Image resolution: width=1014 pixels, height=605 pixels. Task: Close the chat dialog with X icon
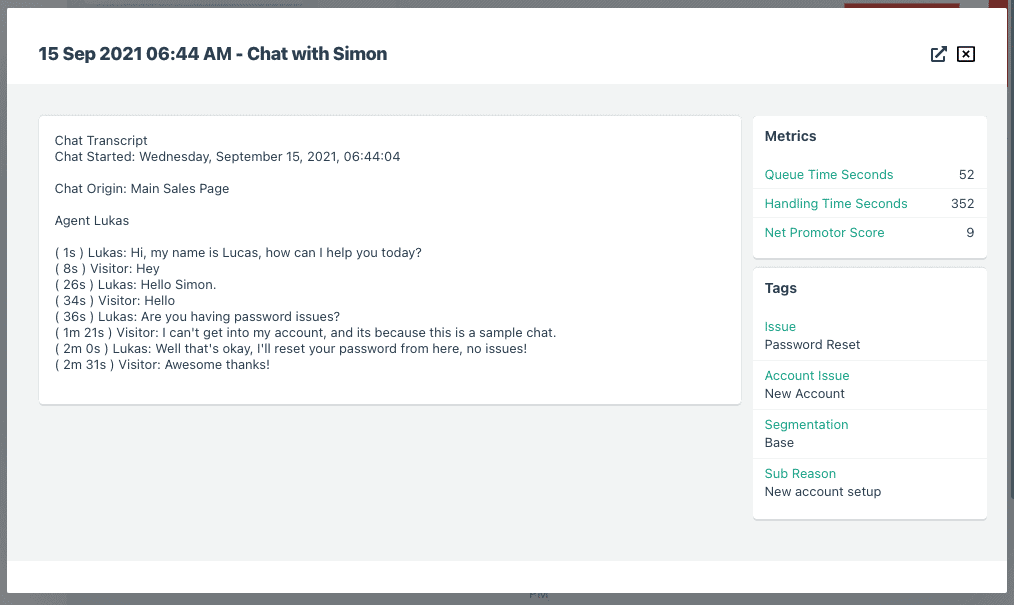965,54
